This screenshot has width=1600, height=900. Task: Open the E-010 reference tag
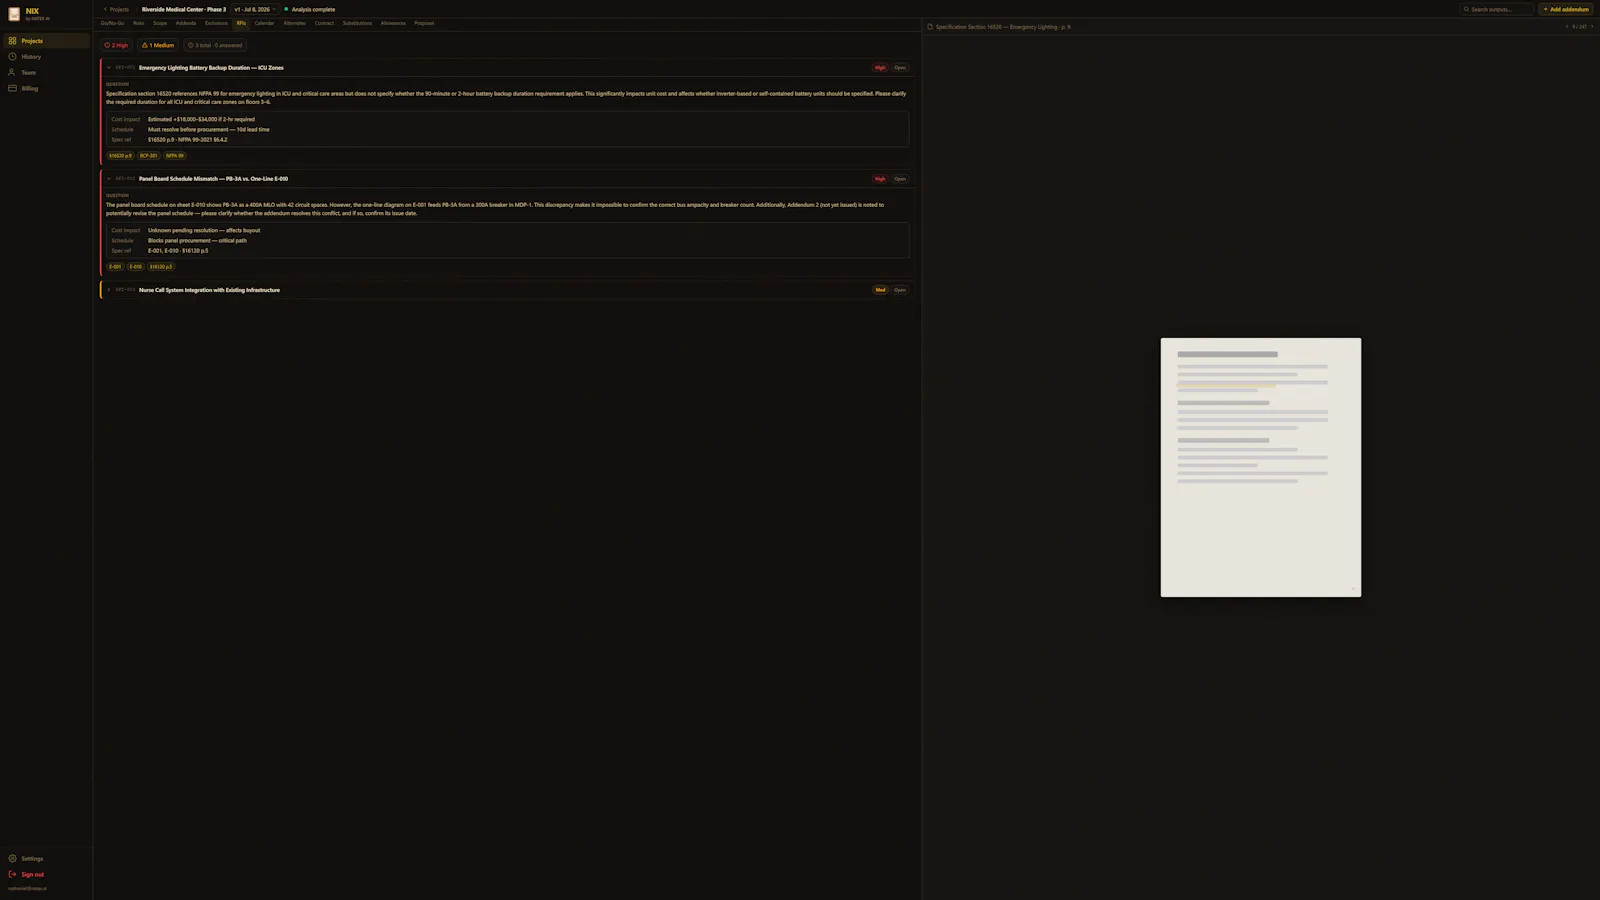click(x=136, y=267)
